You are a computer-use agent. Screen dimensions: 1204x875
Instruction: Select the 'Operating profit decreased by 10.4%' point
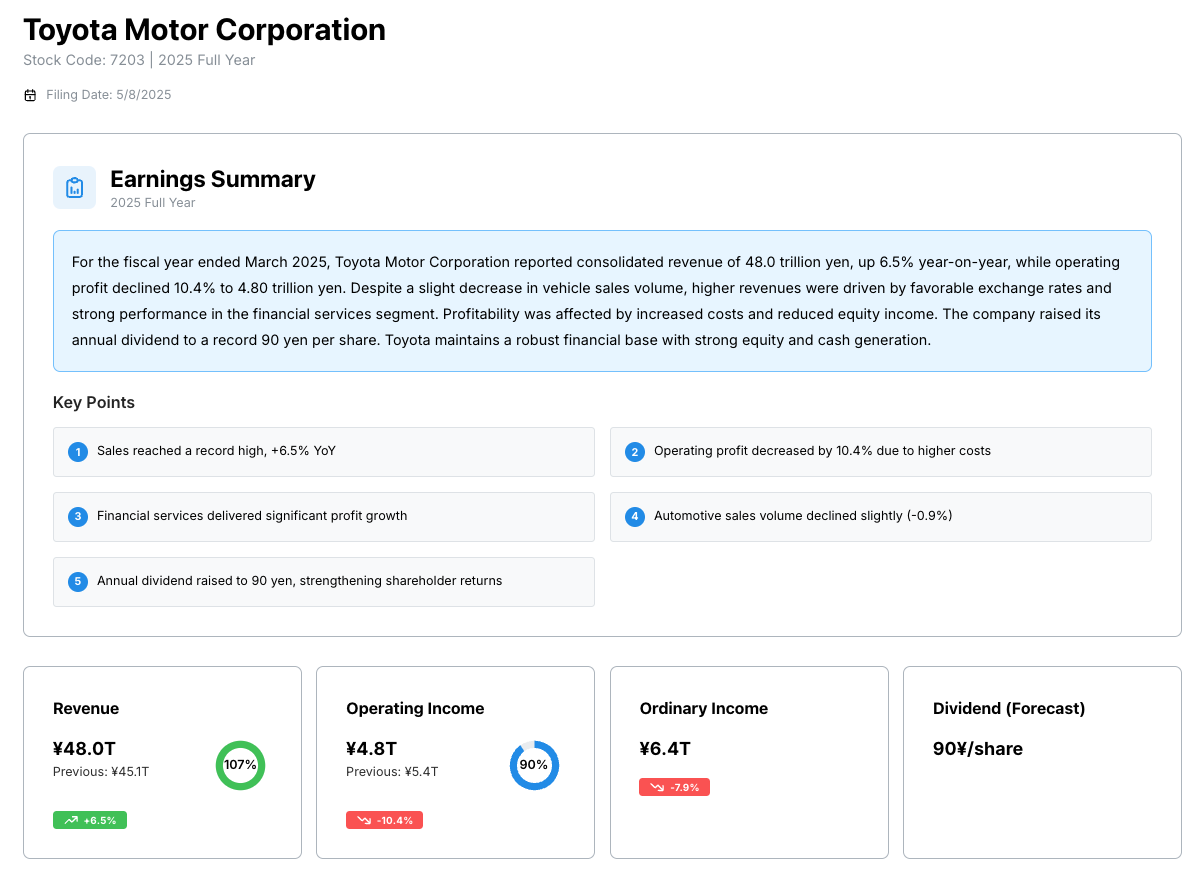click(881, 452)
